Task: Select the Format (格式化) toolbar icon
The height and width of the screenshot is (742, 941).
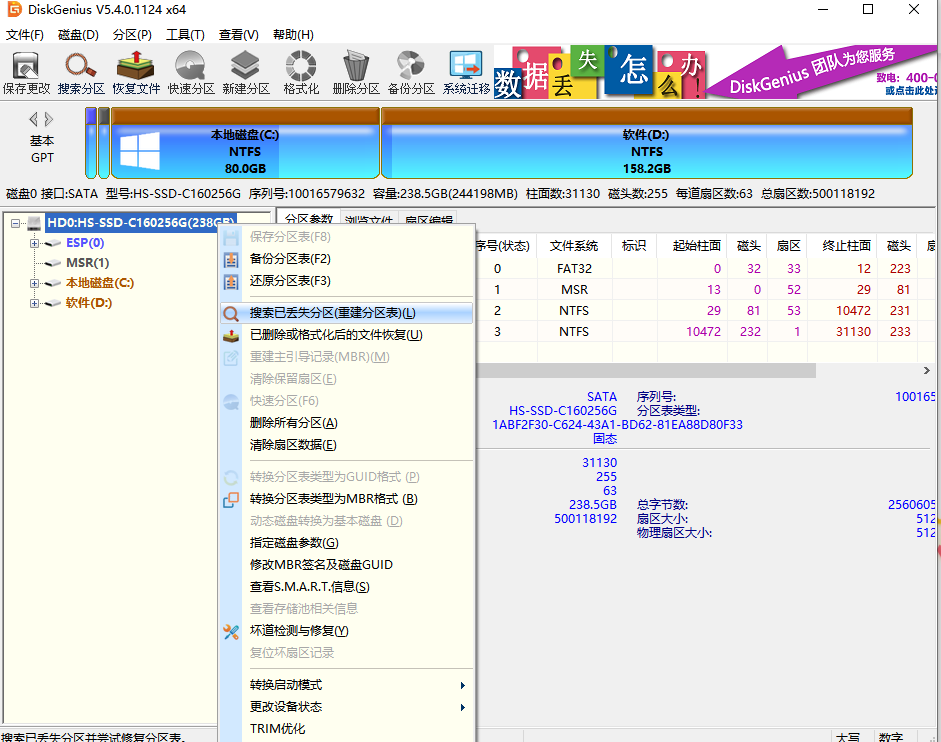Action: click(x=300, y=72)
